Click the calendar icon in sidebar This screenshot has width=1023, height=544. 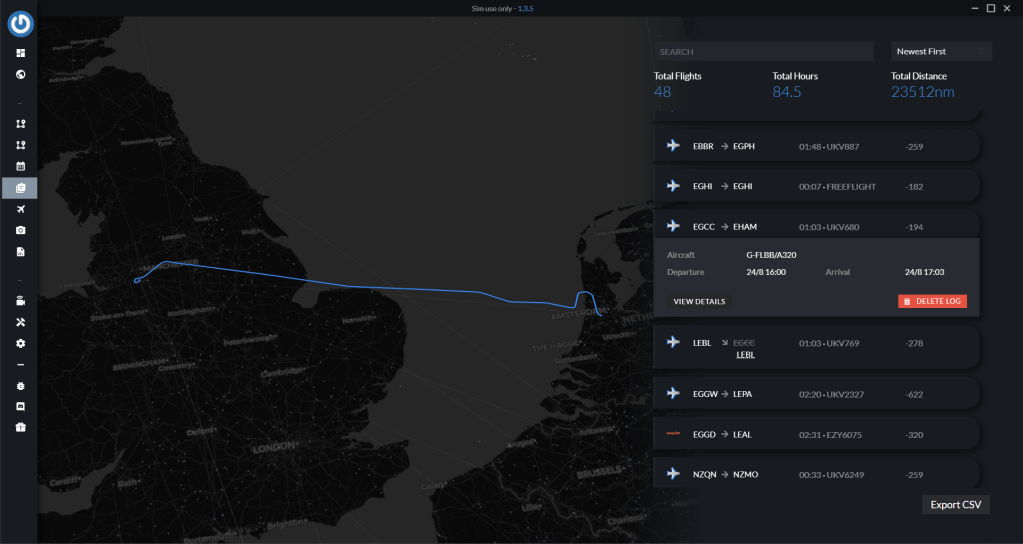[x=20, y=166]
